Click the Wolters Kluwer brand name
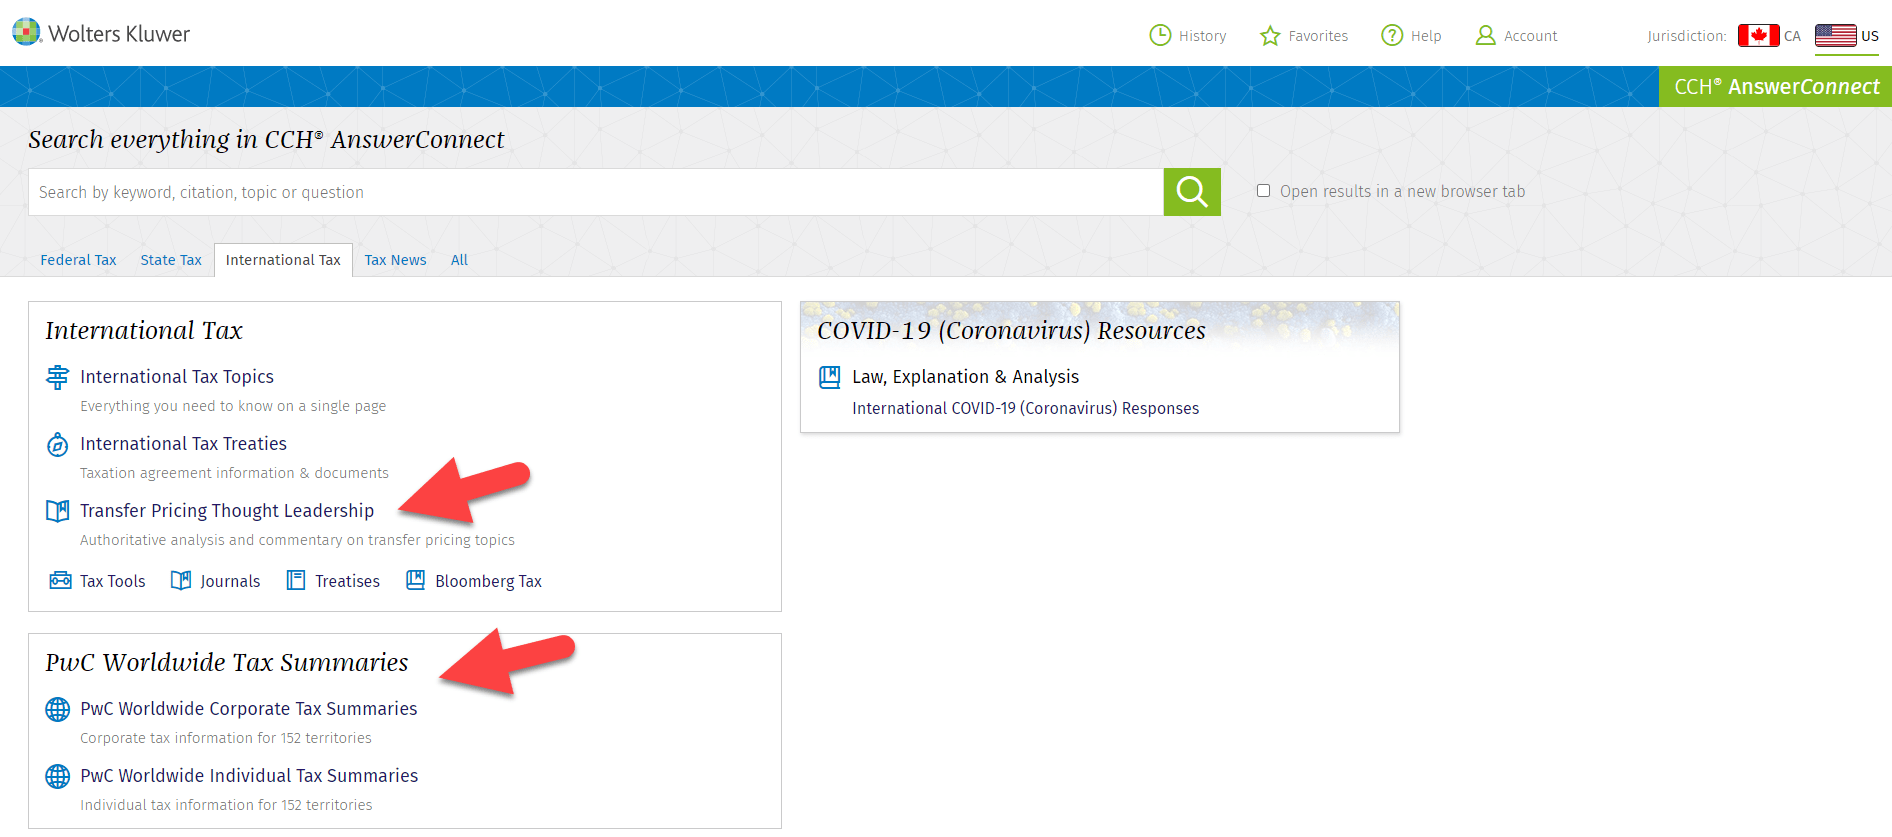This screenshot has height=837, width=1892. tap(119, 34)
